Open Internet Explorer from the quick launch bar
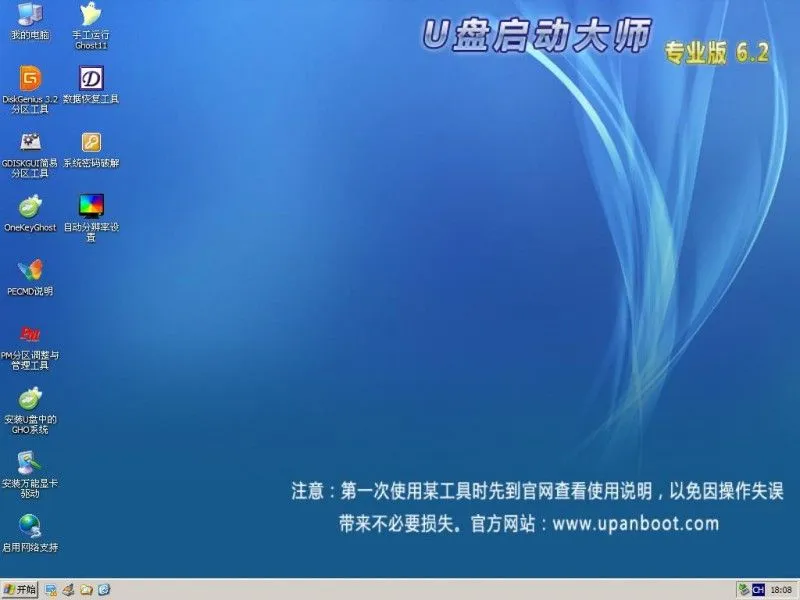Image resolution: width=800 pixels, height=600 pixels. (x=104, y=588)
